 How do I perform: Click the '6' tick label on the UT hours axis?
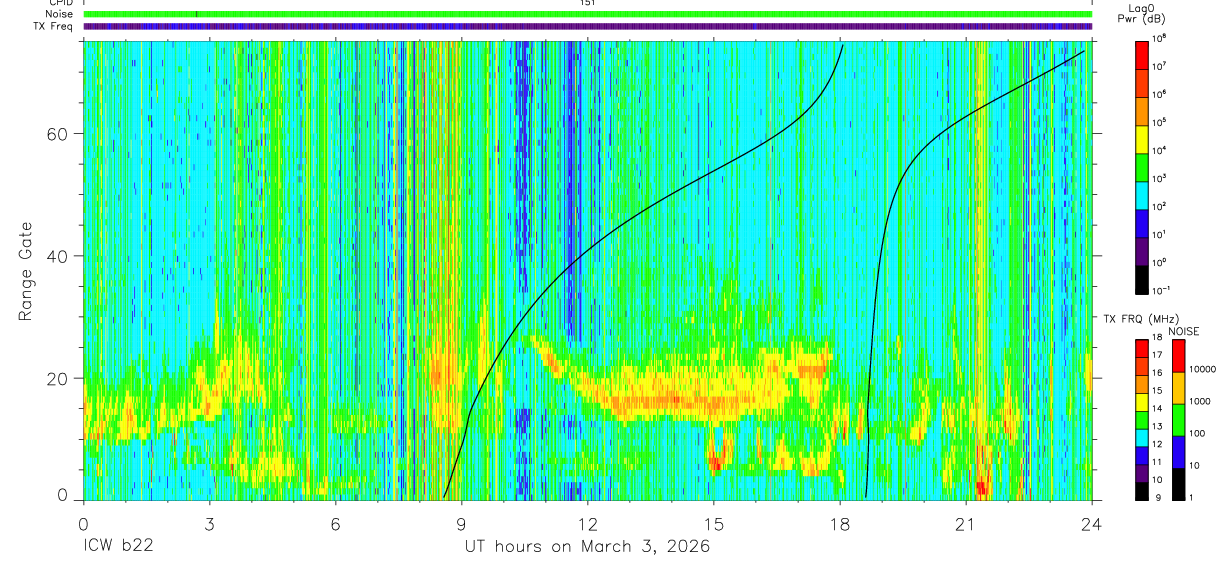(x=335, y=523)
